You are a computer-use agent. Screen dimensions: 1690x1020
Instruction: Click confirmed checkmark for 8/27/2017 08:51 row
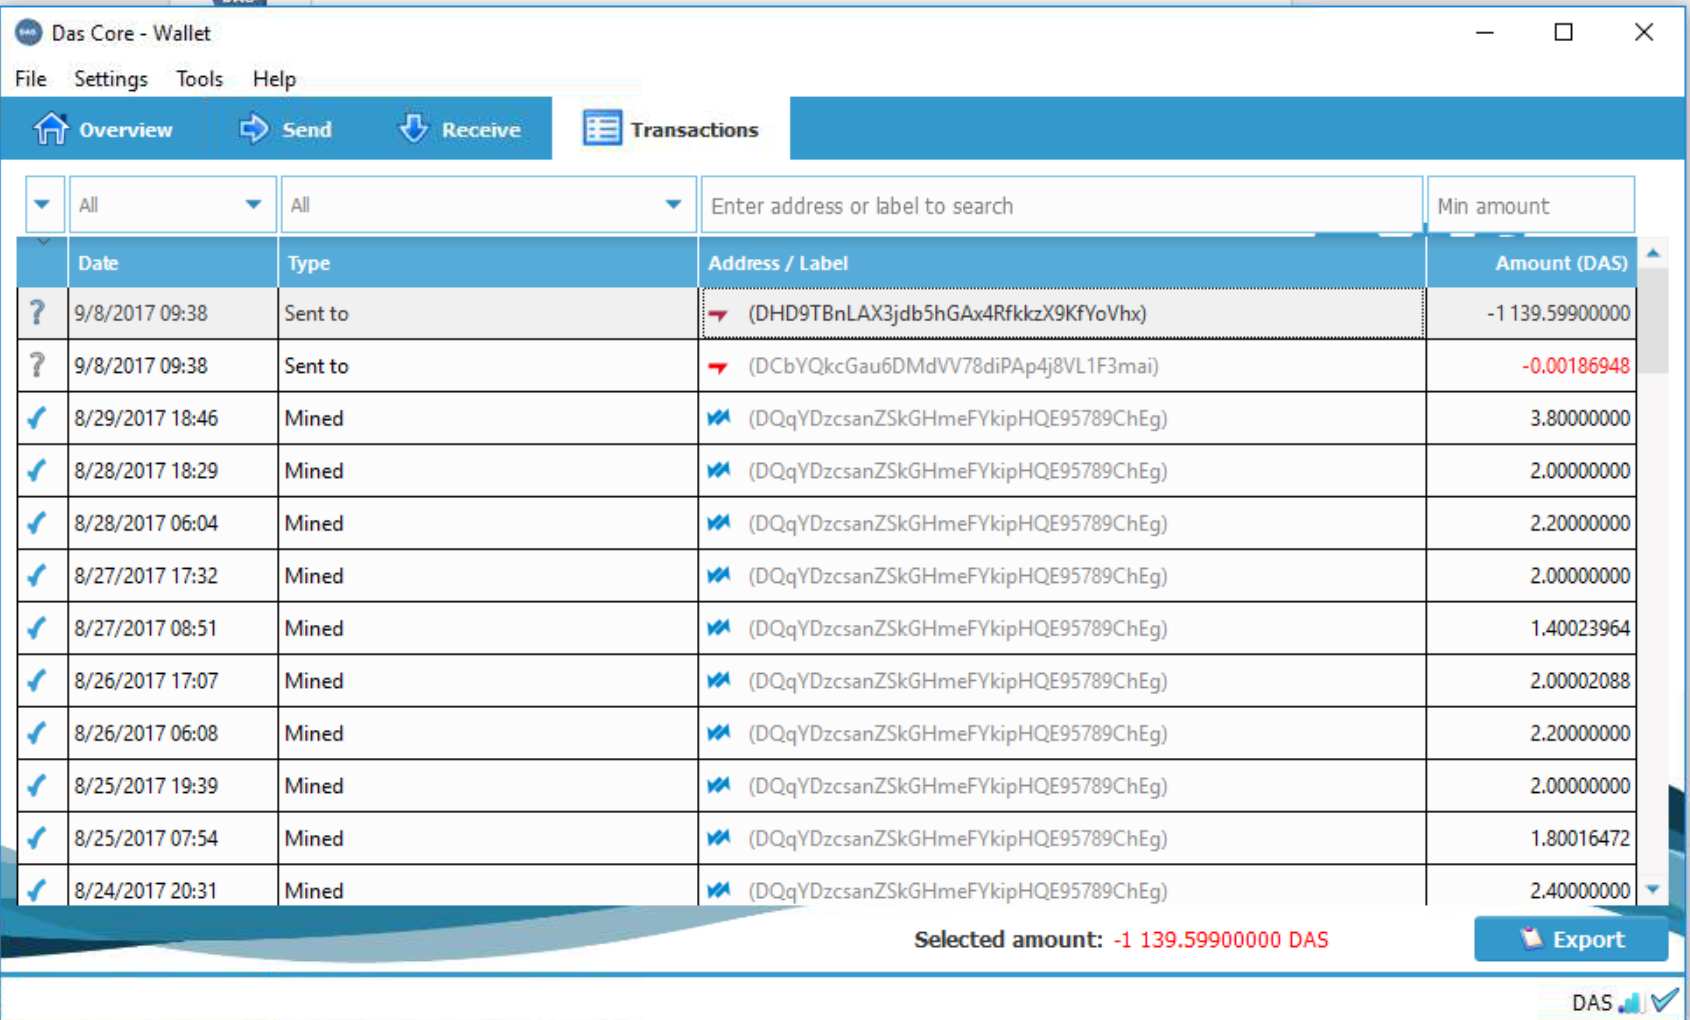point(38,628)
